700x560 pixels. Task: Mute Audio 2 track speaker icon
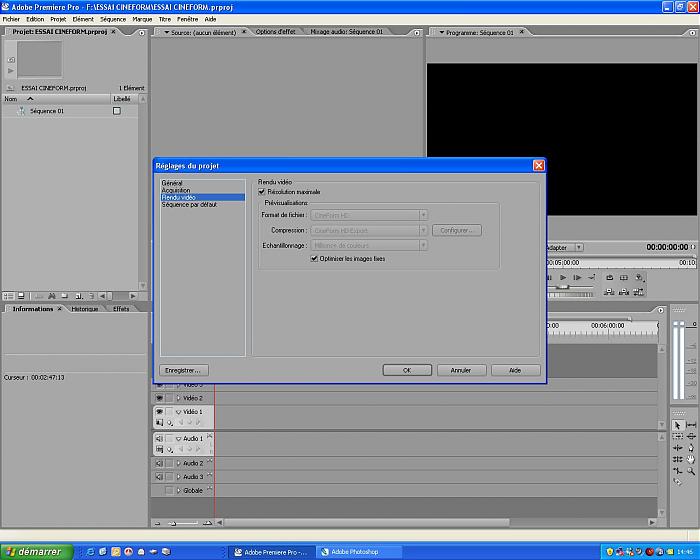coord(159,463)
